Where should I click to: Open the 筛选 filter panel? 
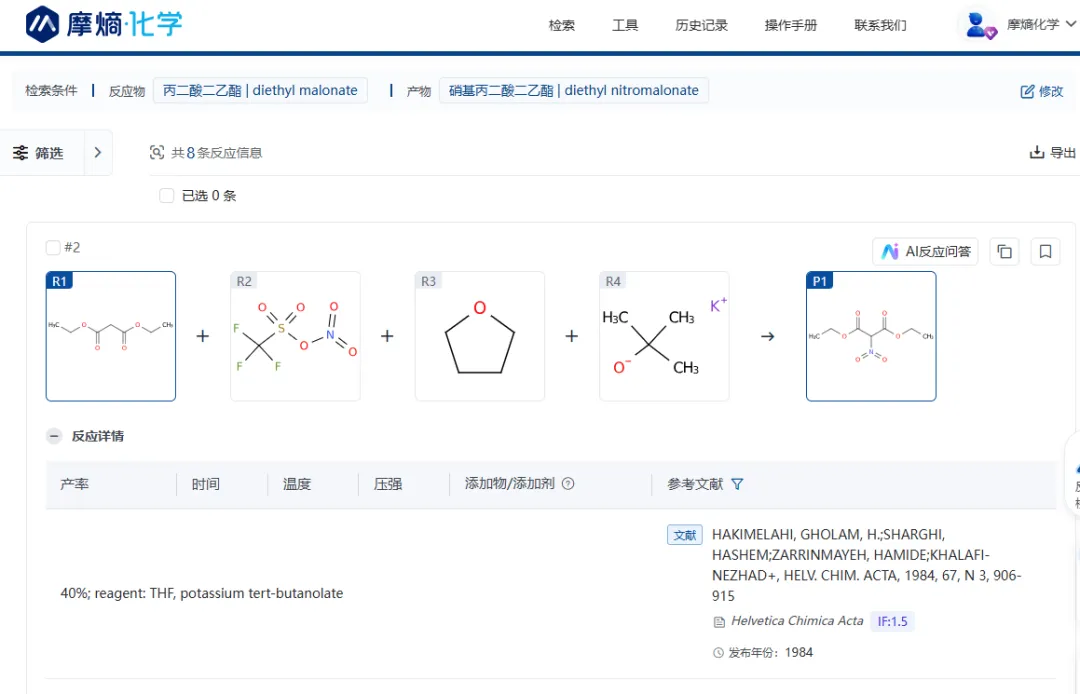tap(38, 153)
